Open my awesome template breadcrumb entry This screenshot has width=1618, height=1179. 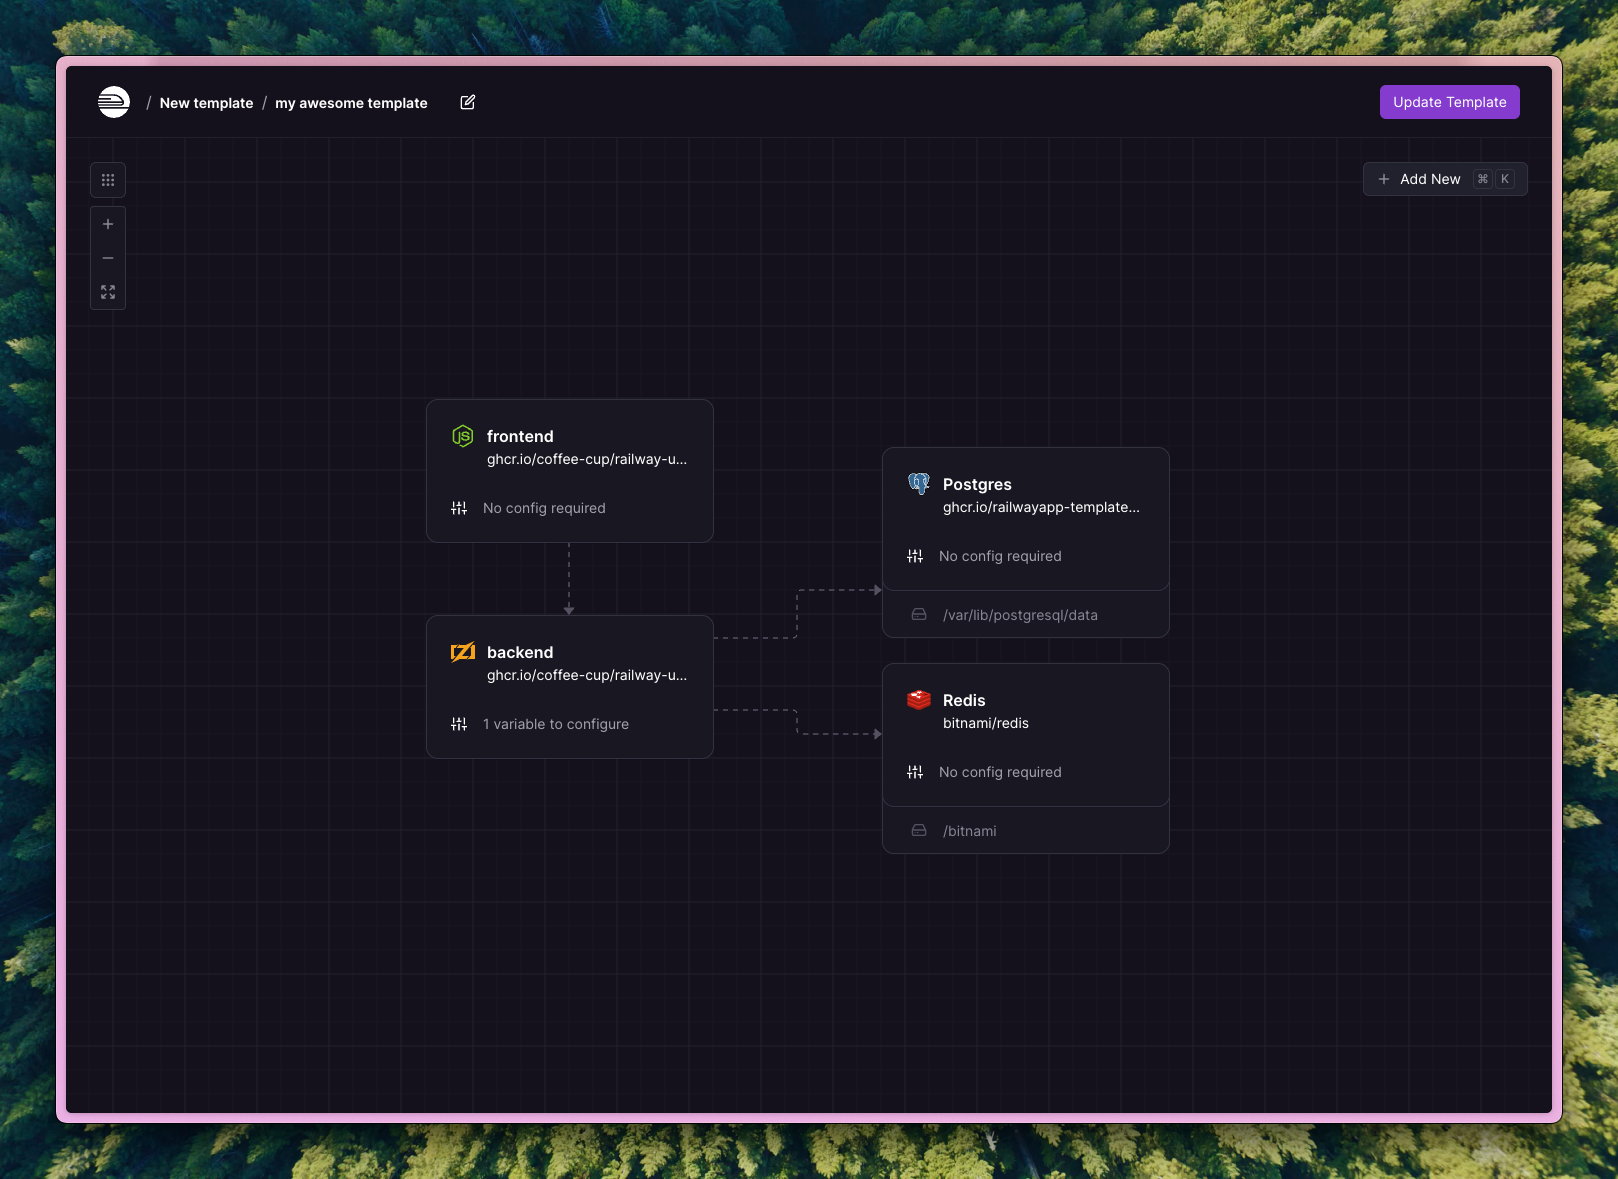(x=350, y=102)
